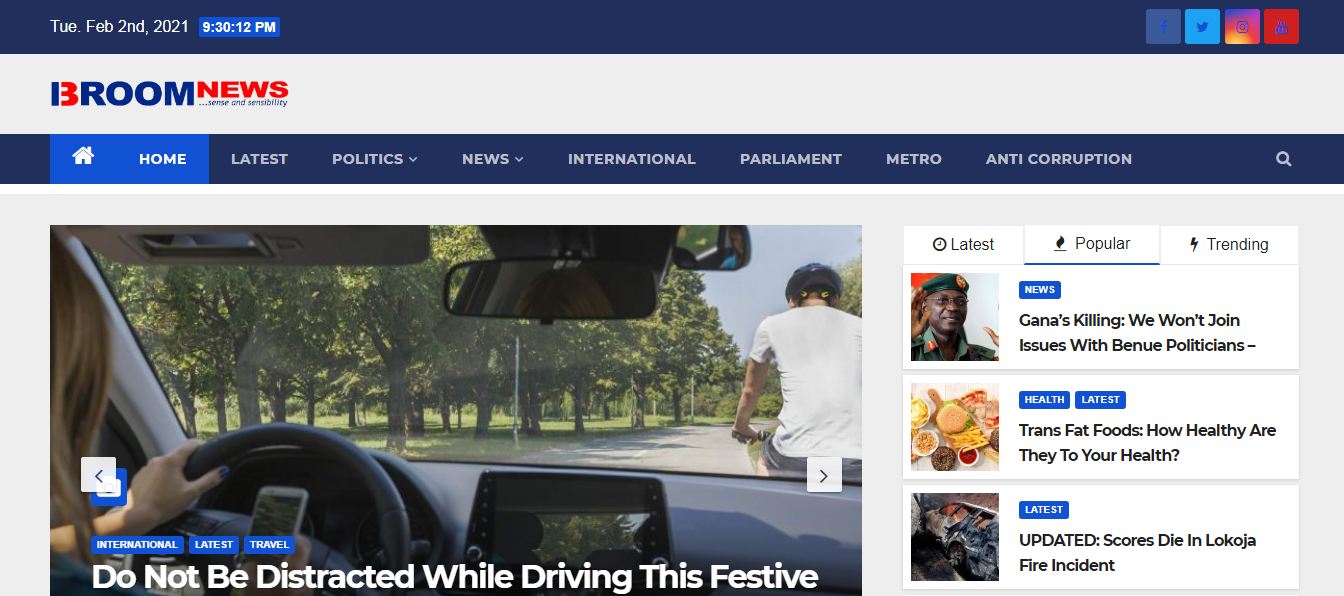Image resolution: width=1344 pixels, height=596 pixels.
Task: Open the Anti Corruption menu item
Action: [1059, 159]
